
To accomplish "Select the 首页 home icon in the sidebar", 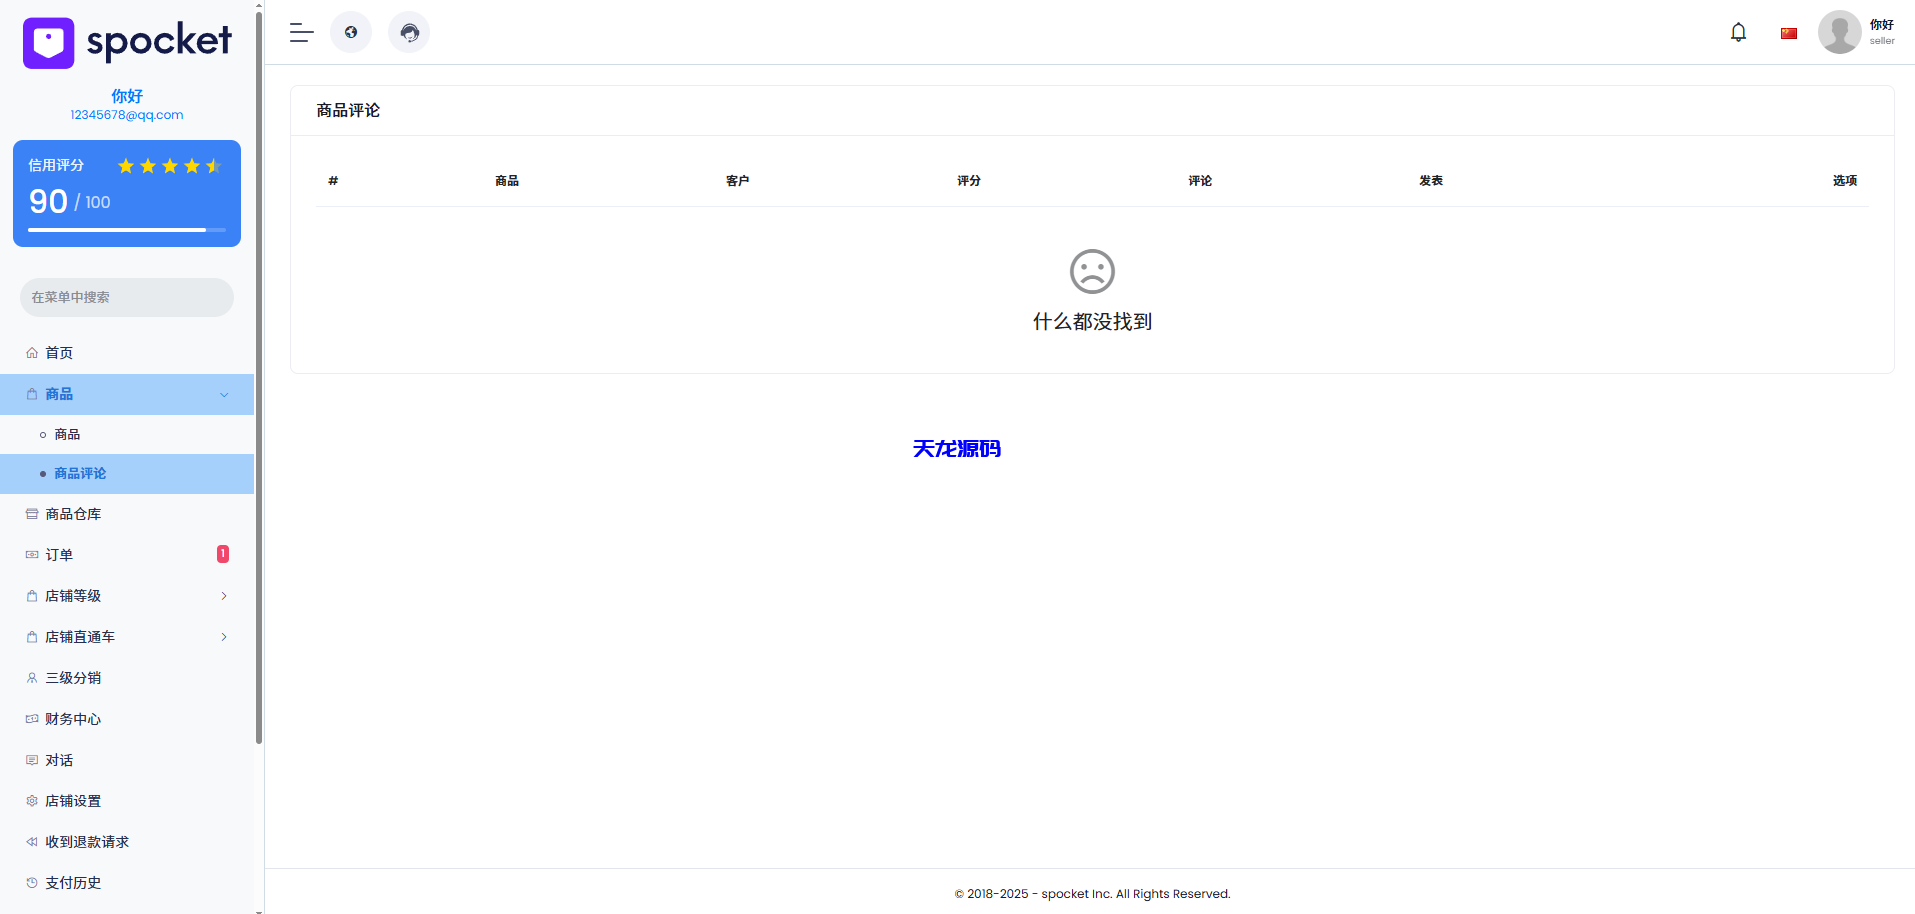I will pos(32,352).
